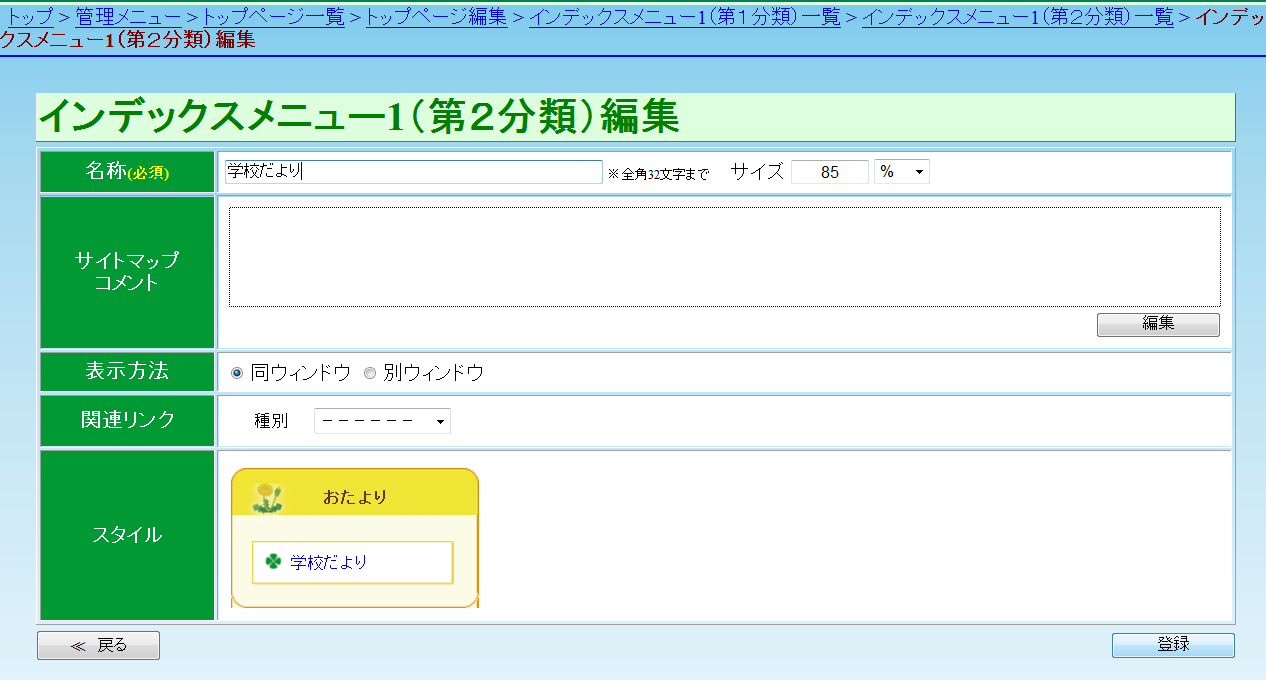Click the 戻る back button
Viewport: 1266px width, 680px height.
[98, 646]
